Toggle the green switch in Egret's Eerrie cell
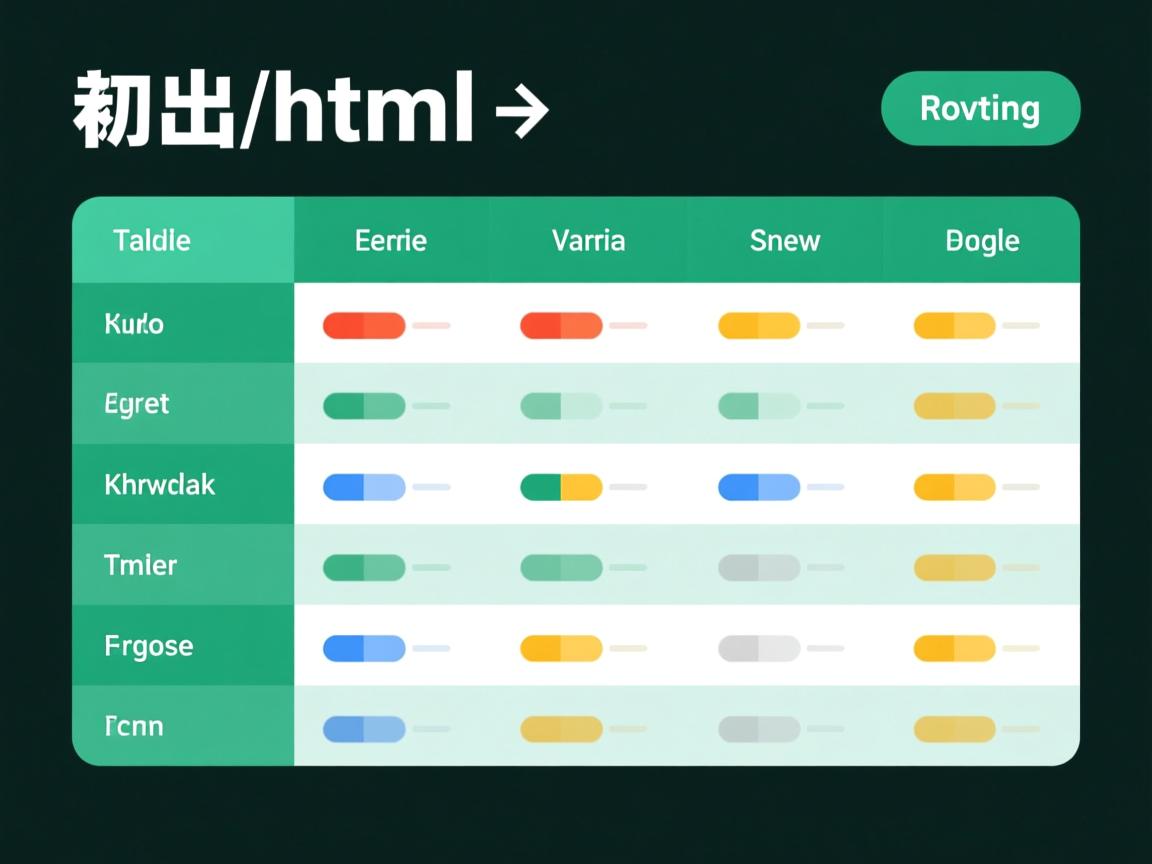This screenshot has height=864, width=1152. coord(364,405)
